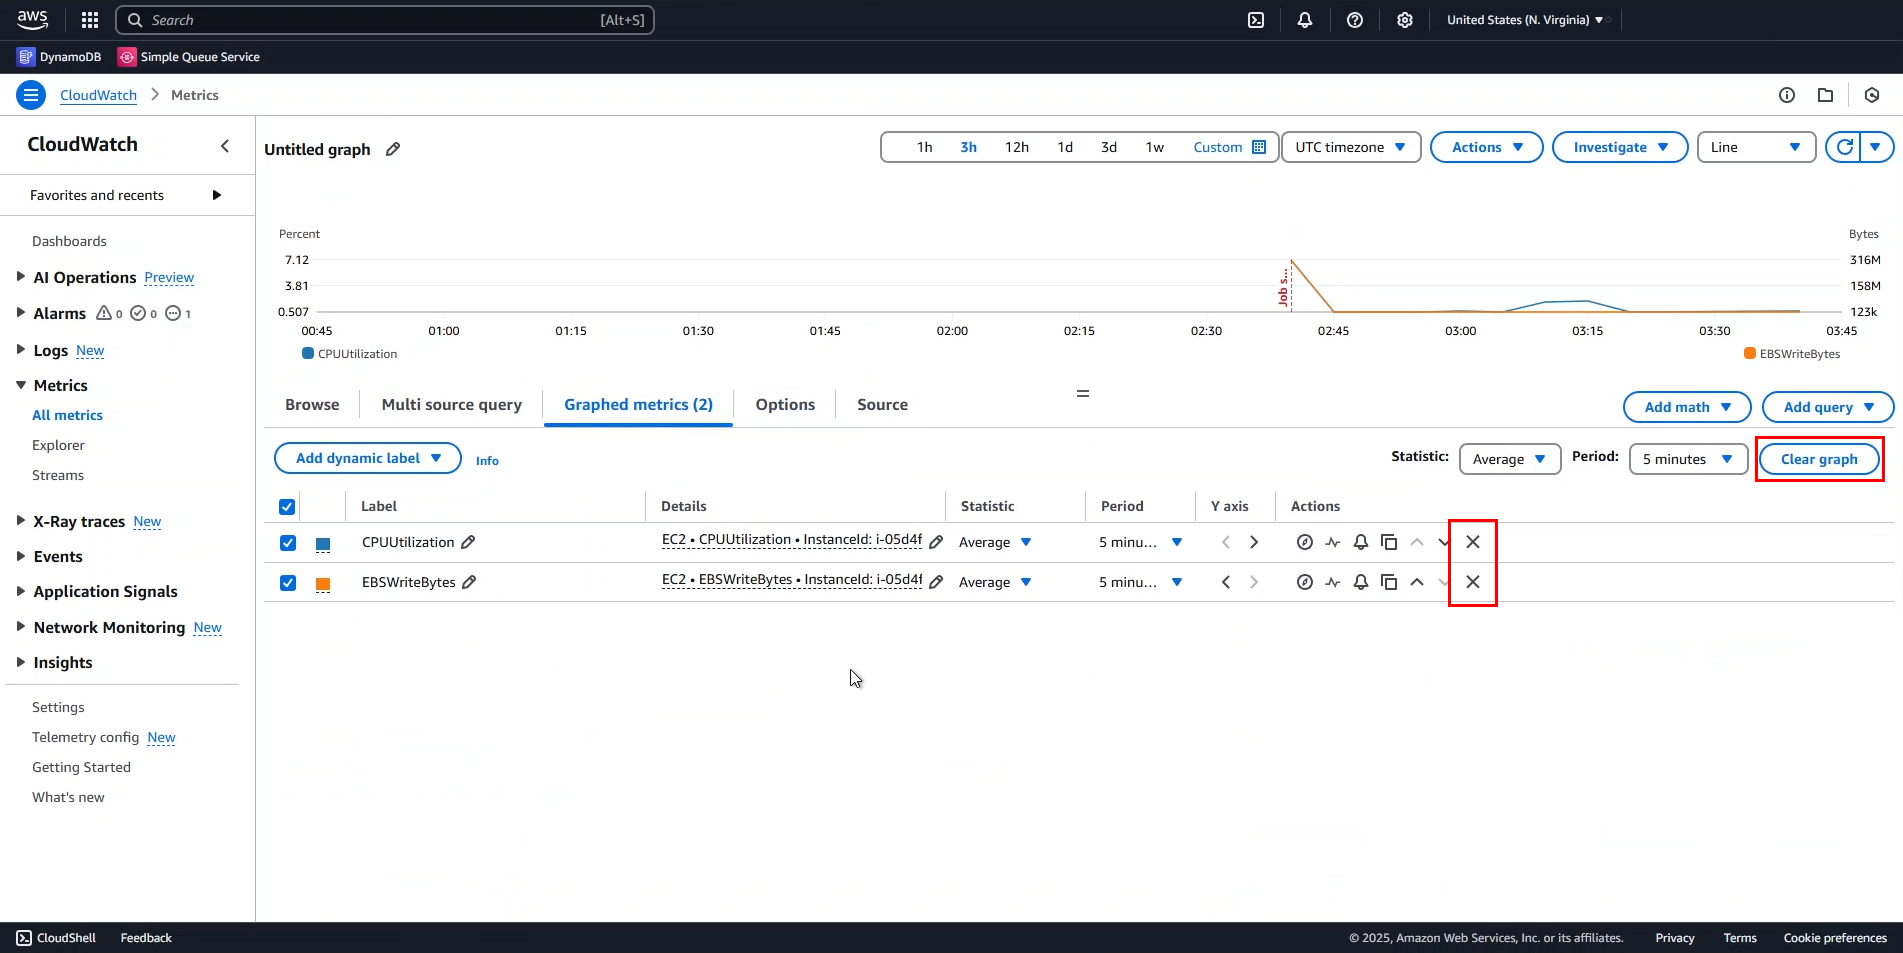Choose the Custom time range
Screen dimensions: 1903x953
1229,147
